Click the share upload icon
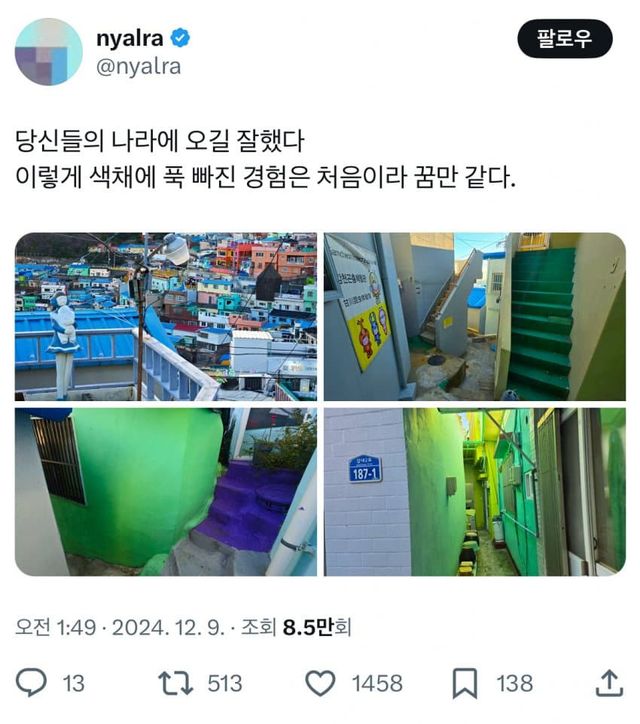Image resolution: width=640 pixels, height=724 pixels. pos(609,683)
